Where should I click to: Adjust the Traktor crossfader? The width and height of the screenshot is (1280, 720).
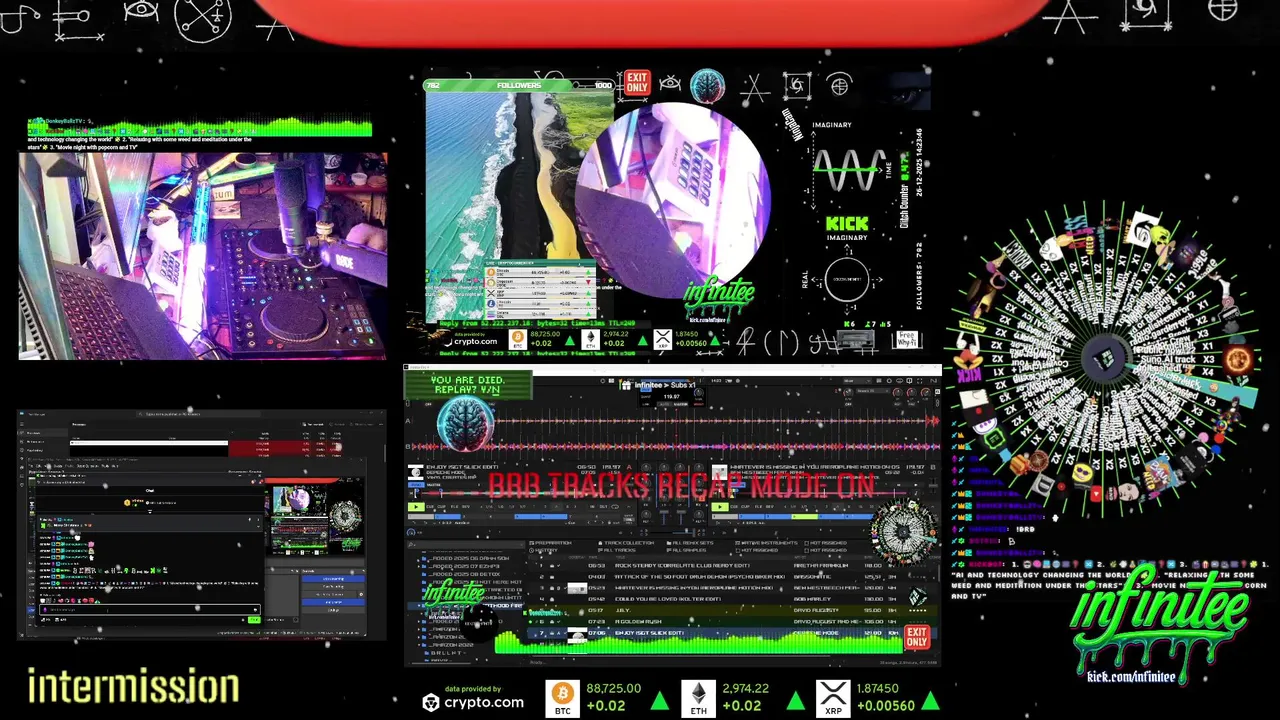673,532
